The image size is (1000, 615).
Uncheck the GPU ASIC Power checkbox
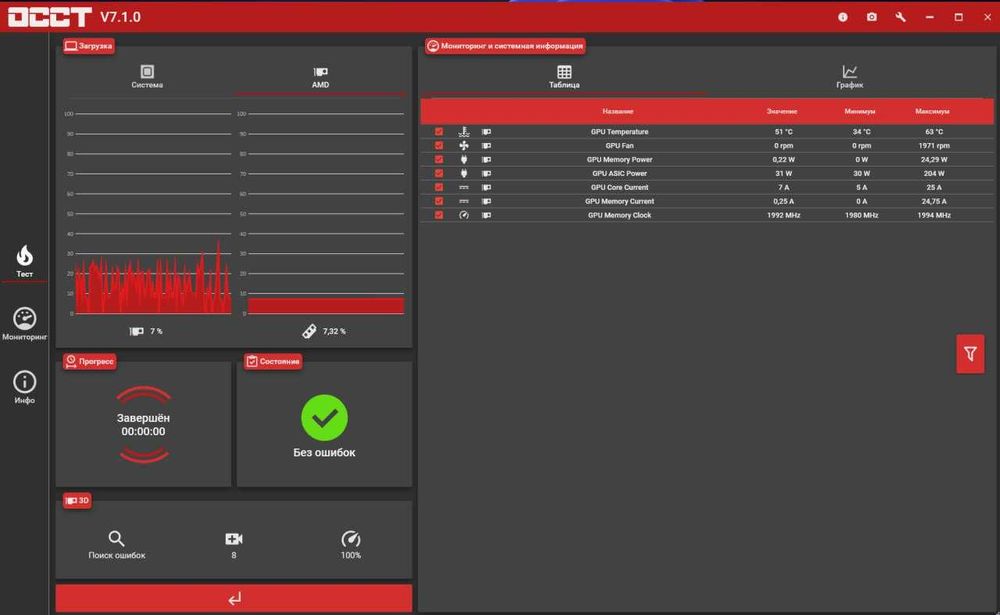click(x=439, y=174)
